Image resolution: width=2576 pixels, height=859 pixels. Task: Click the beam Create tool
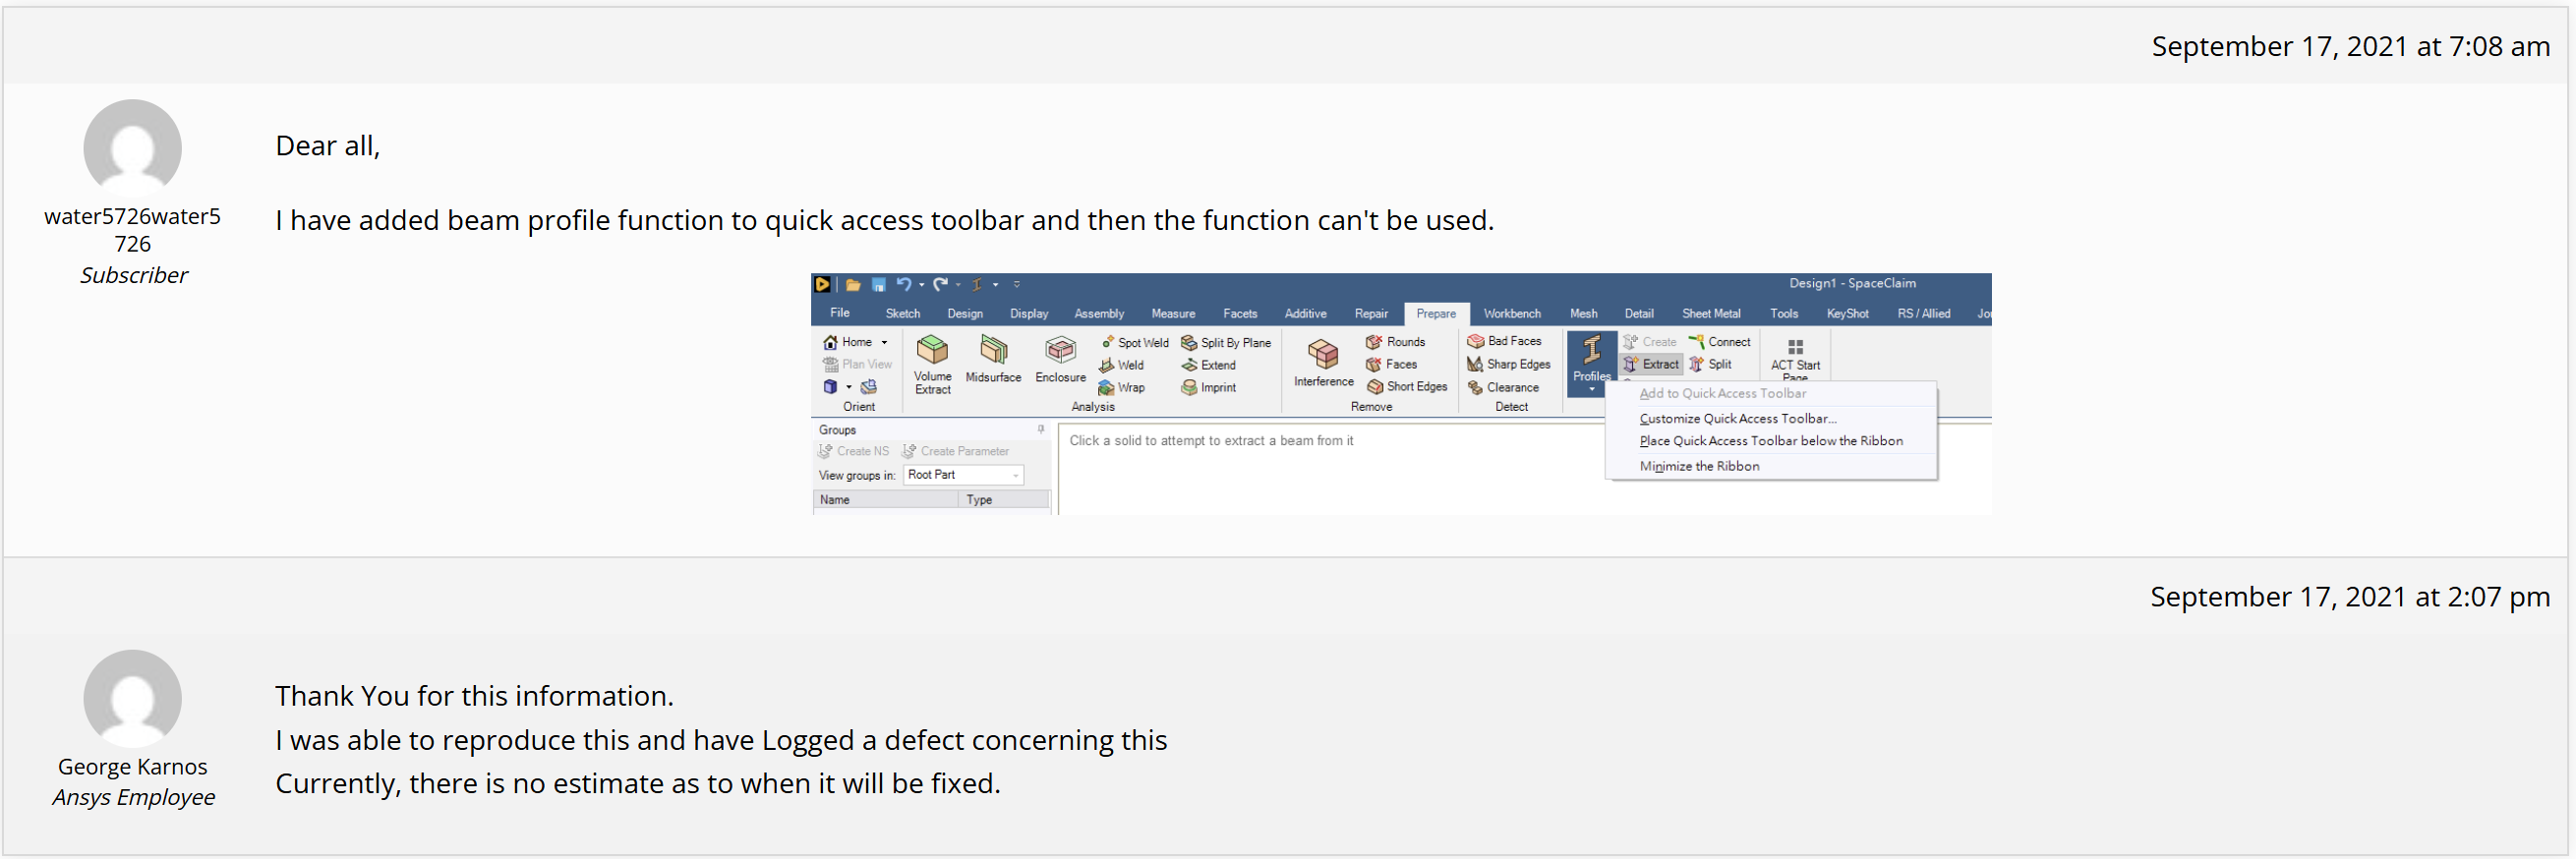(1650, 342)
